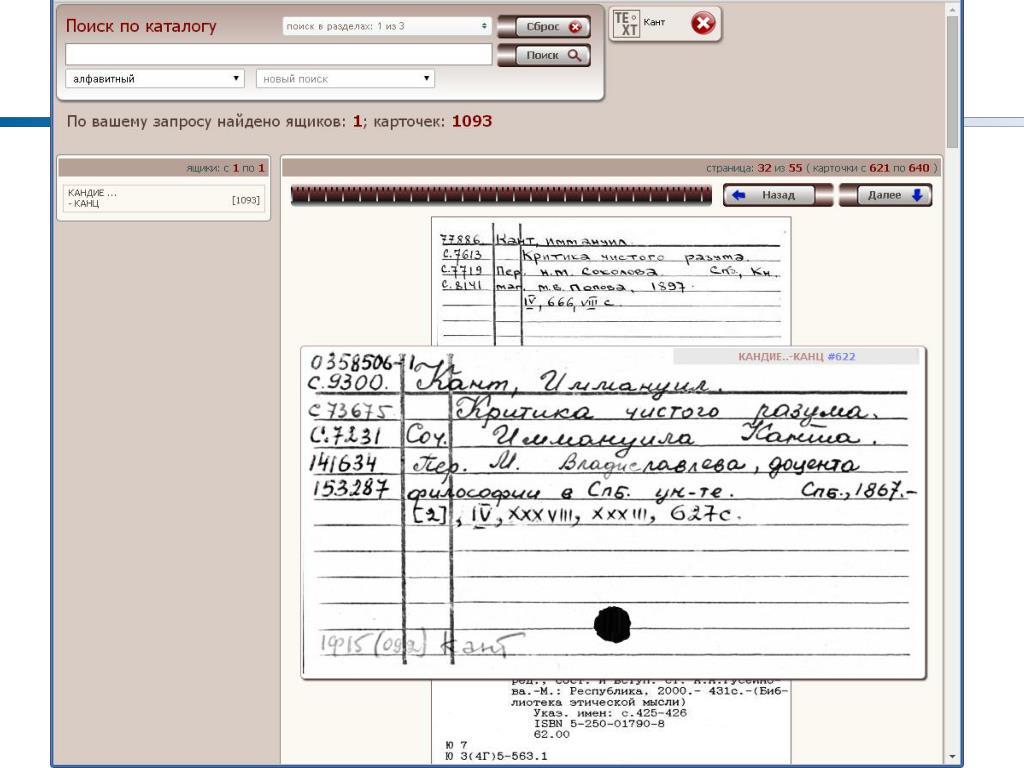Click the enlarged Kant card #622
Image resolution: width=1024 pixels, height=768 pixels.
click(x=613, y=513)
